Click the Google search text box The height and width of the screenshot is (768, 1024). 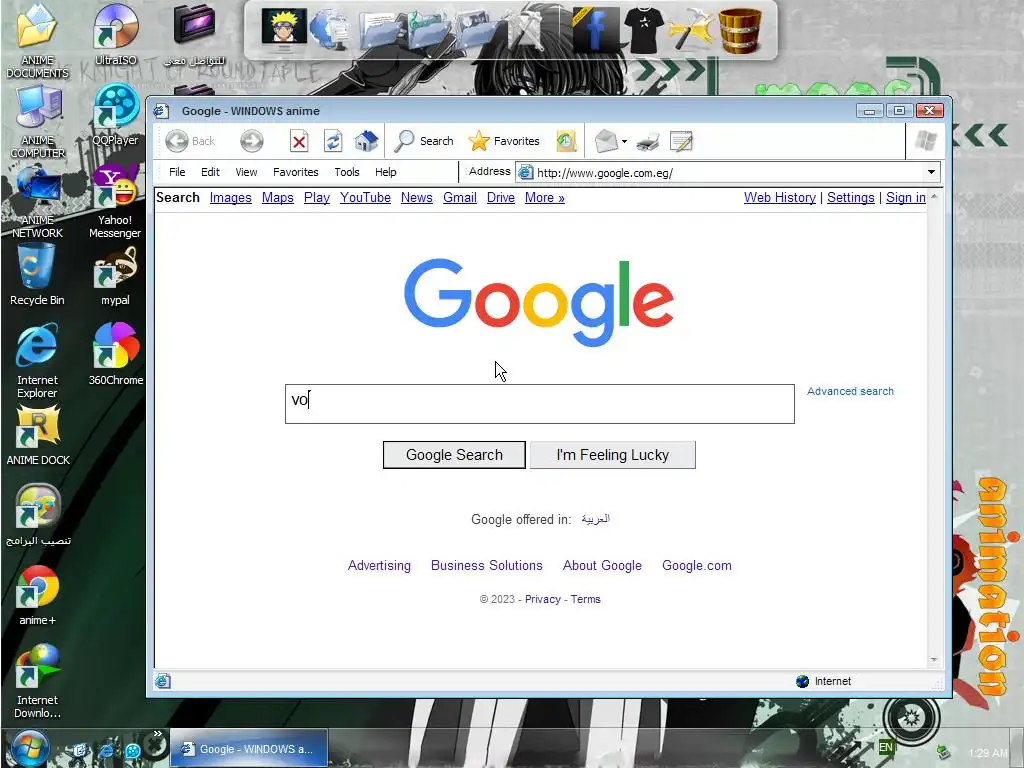tap(539, 404)
